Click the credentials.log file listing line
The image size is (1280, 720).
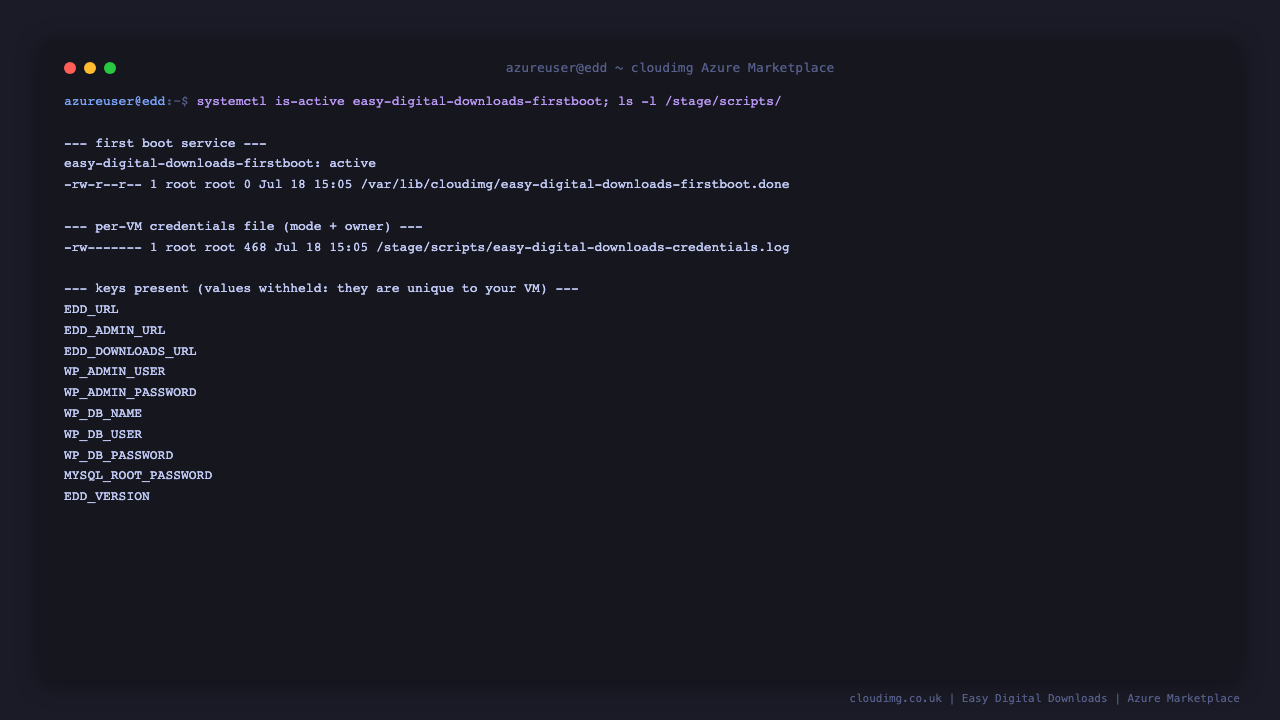(427, 248)
